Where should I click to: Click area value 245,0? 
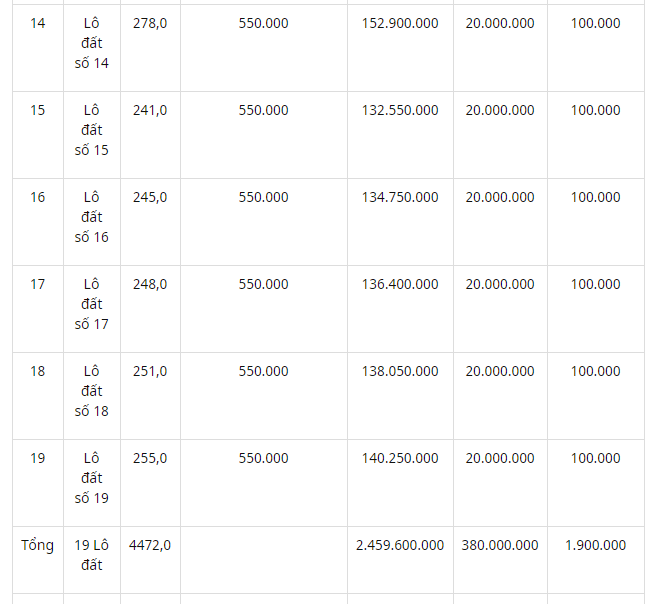tap(150, 197)
